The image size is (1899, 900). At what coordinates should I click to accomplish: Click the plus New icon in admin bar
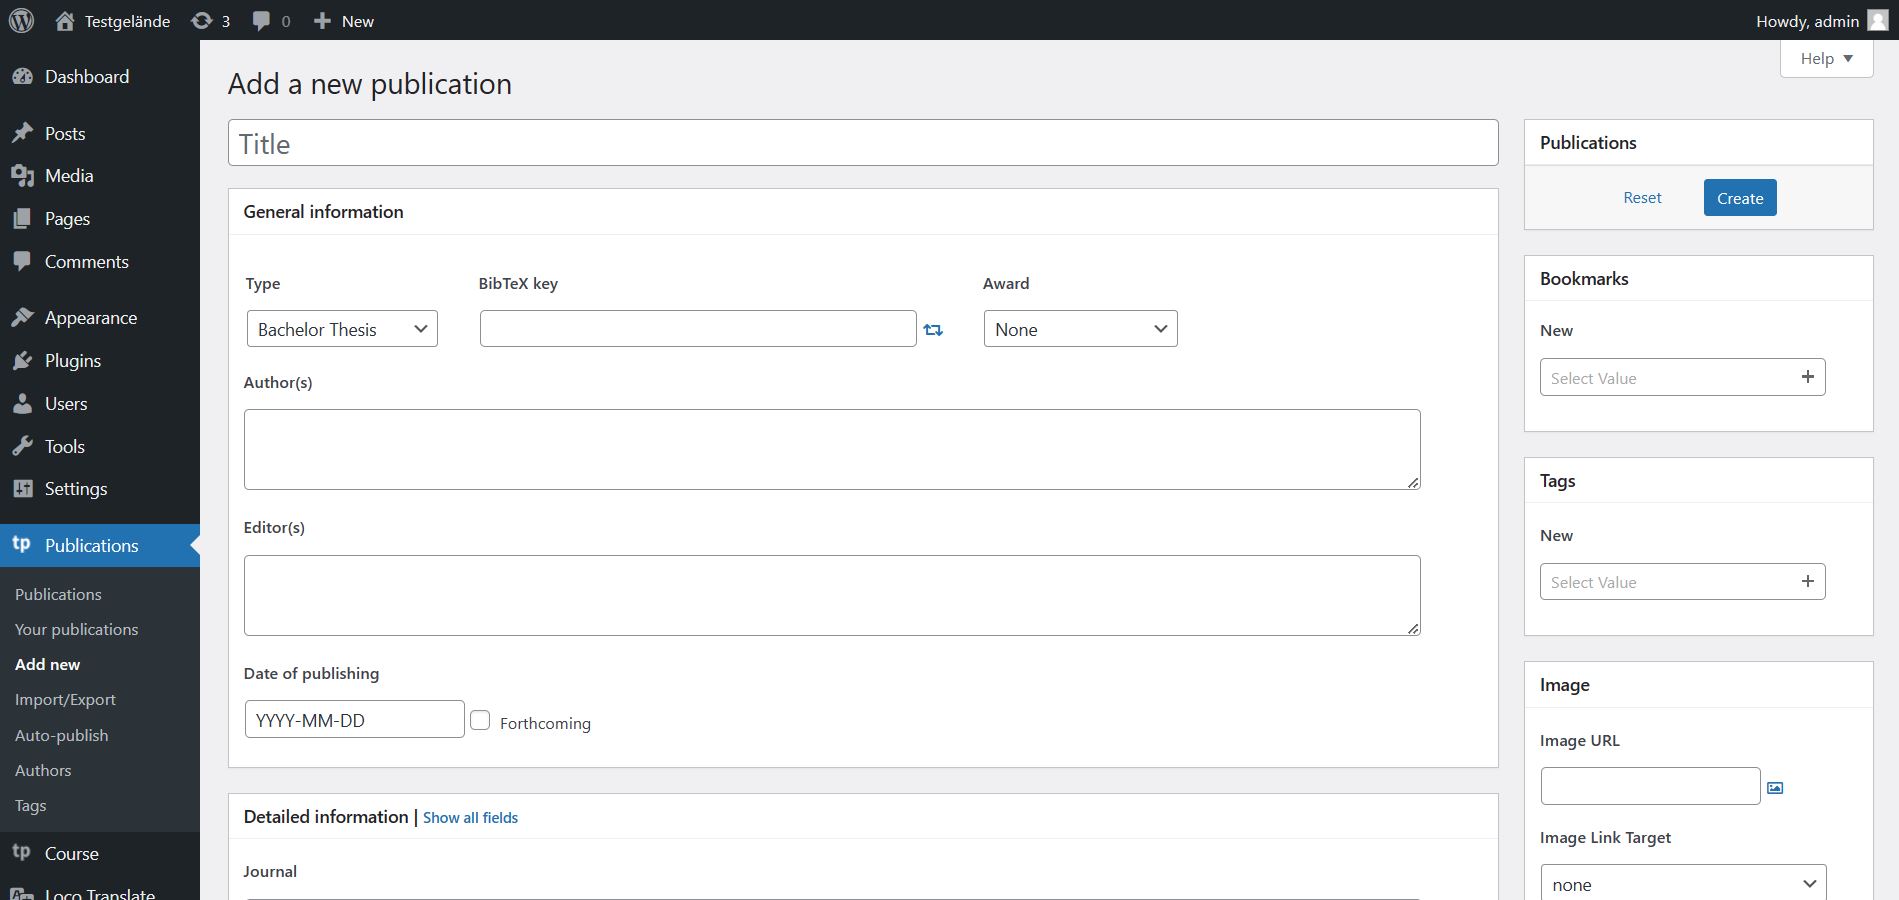tap(322, 21)
